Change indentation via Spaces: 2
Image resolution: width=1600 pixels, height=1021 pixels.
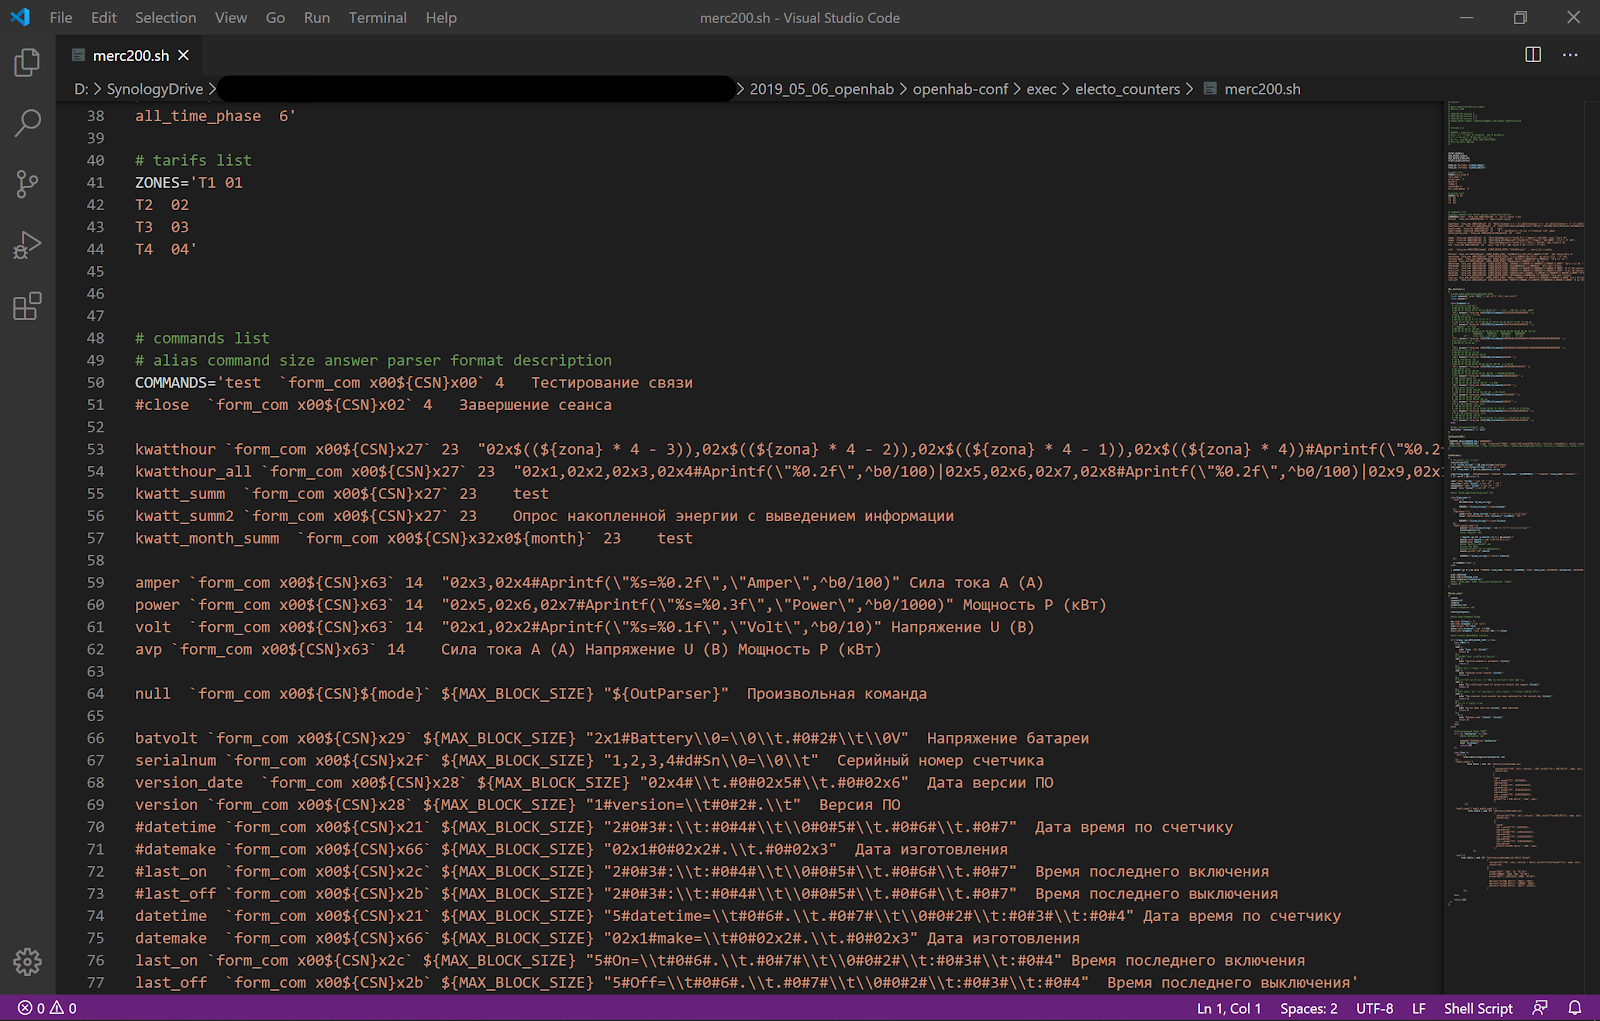pyautogui.click(x=1309, y=1008)
